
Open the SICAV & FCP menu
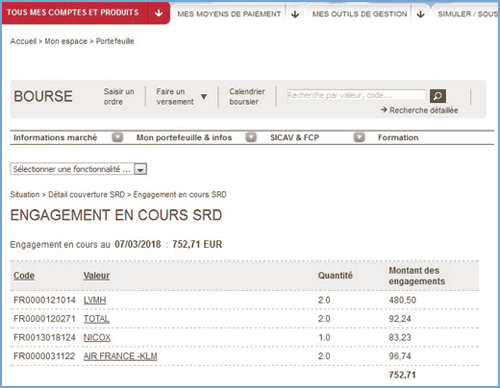click(x=294, y=137)
